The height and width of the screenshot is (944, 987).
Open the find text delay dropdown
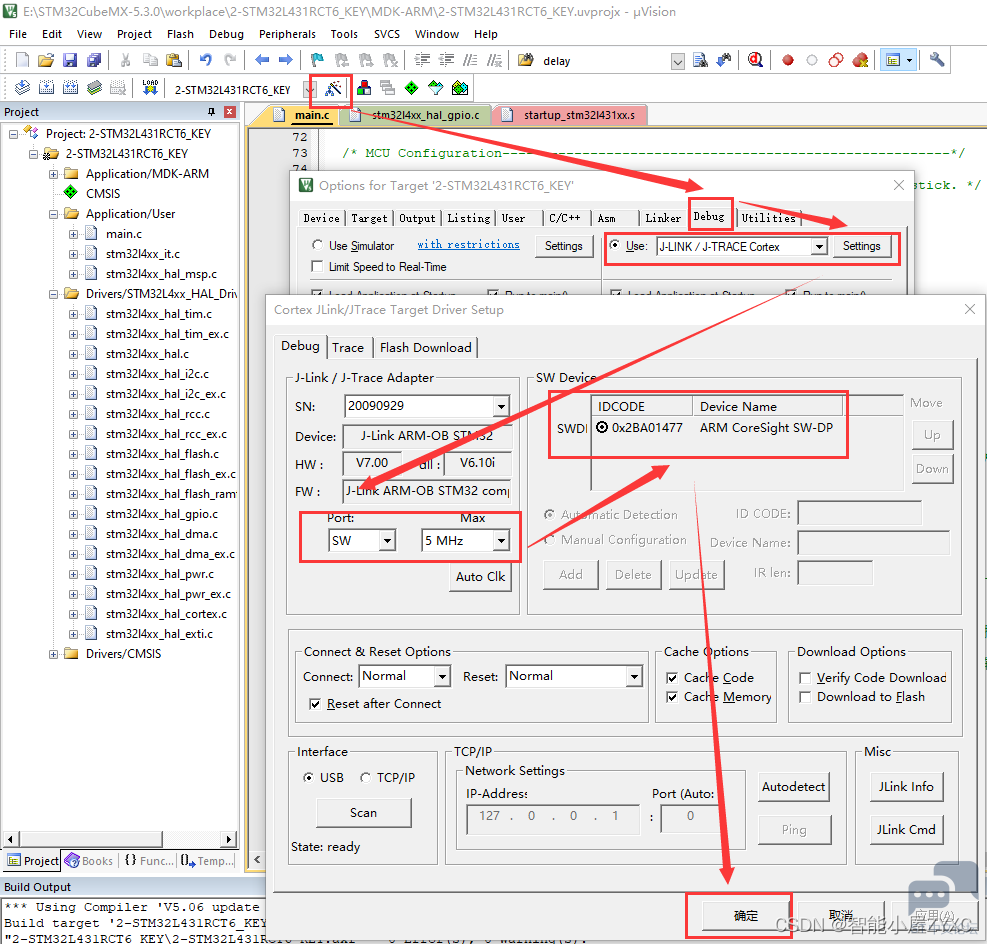pyautogui.click(x=677, y=61)
